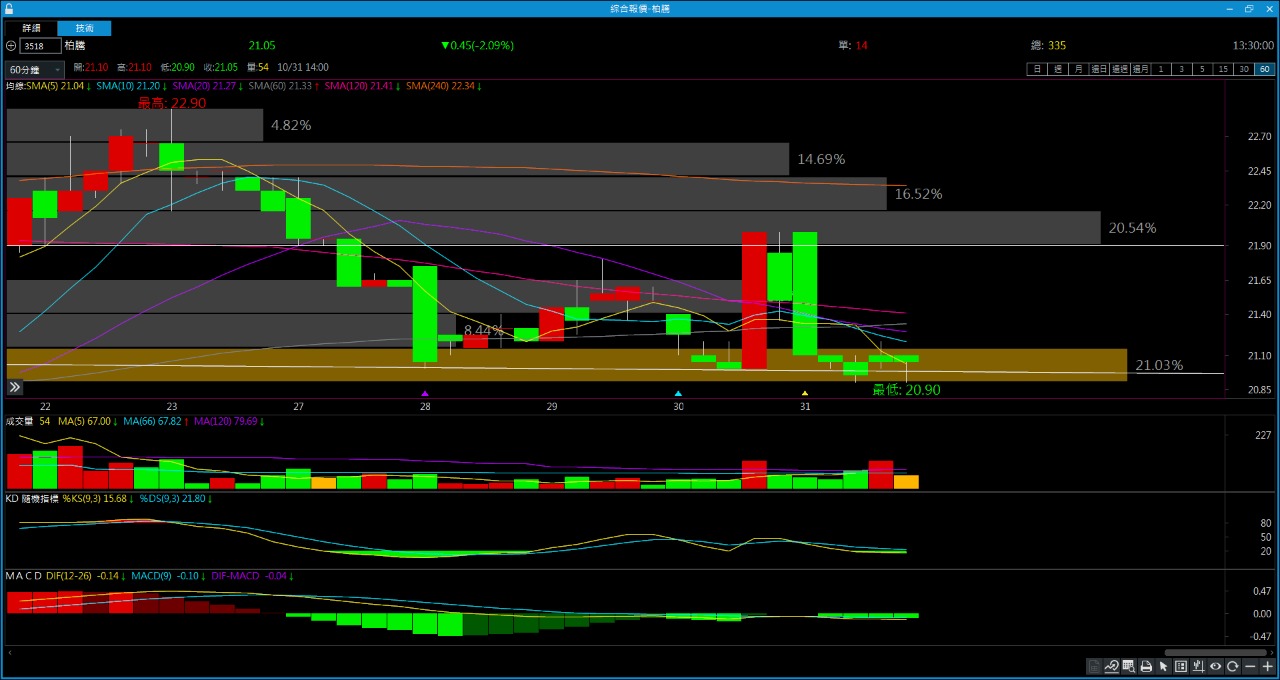Toggle the lock icon in title bar
The width and height of the screenshot is (1280, 680).
(9, 8)
